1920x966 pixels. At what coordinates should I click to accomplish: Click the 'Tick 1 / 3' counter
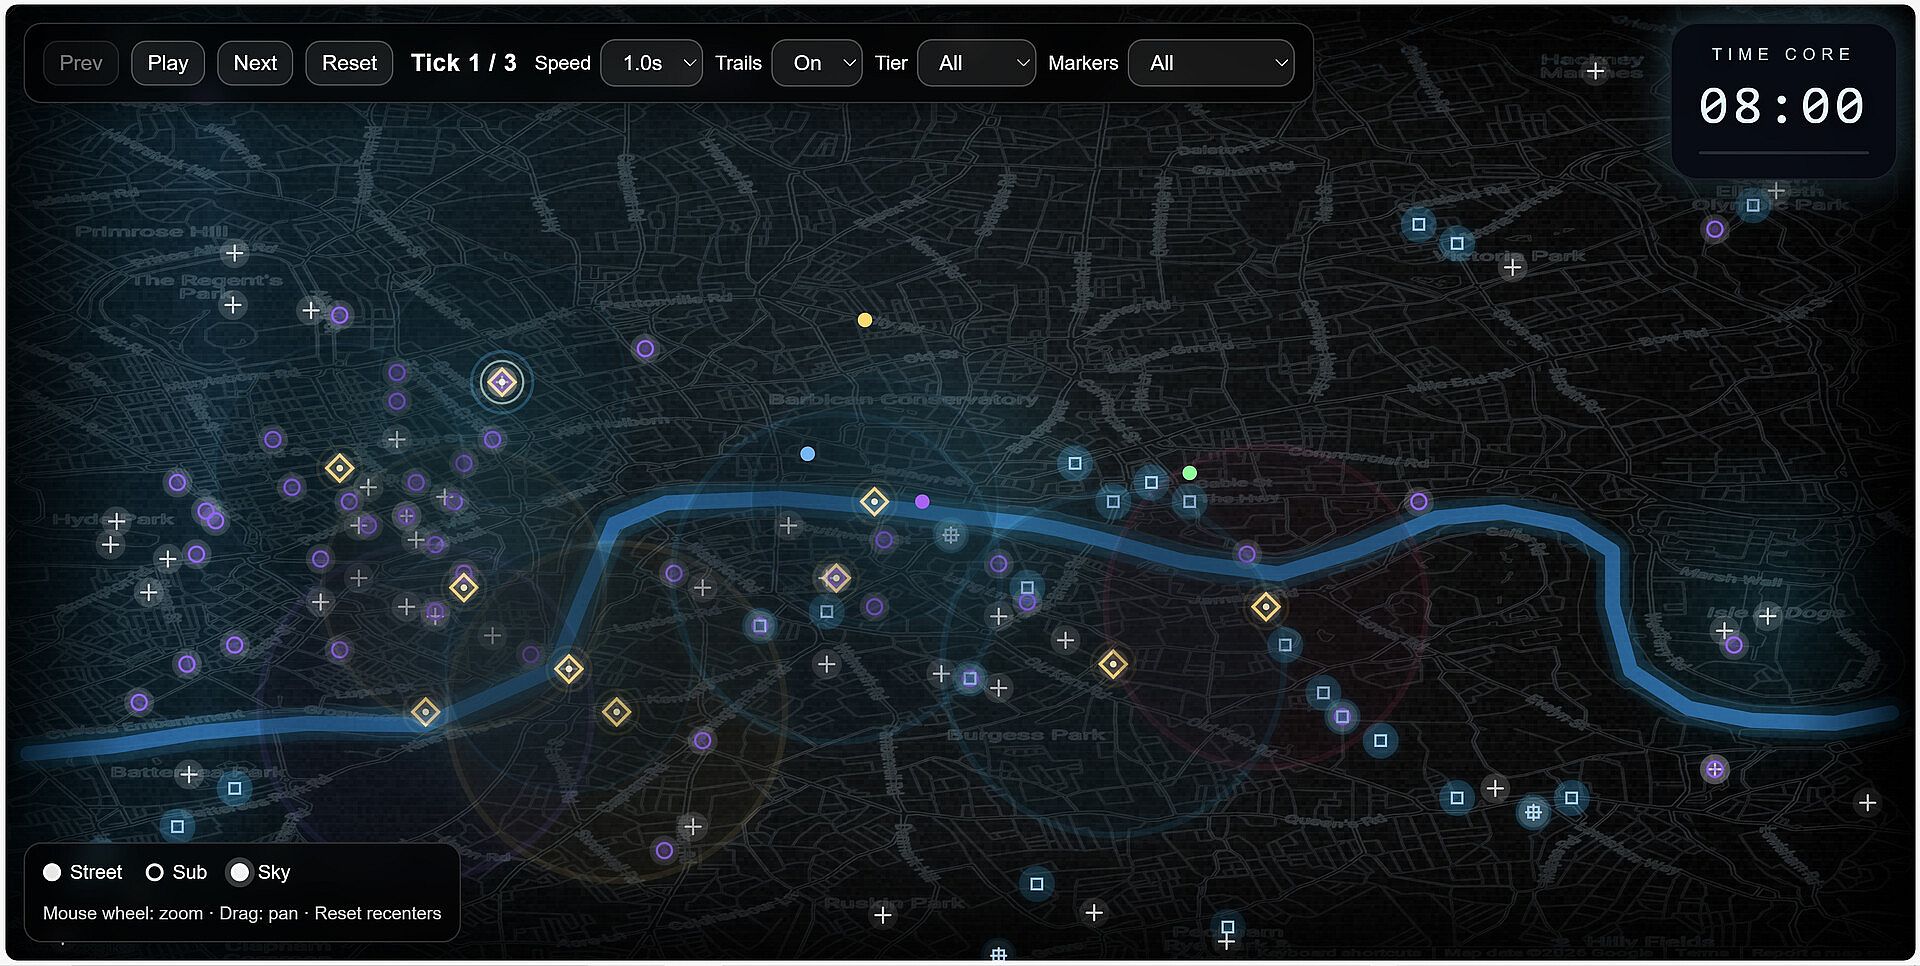[464, 63]
